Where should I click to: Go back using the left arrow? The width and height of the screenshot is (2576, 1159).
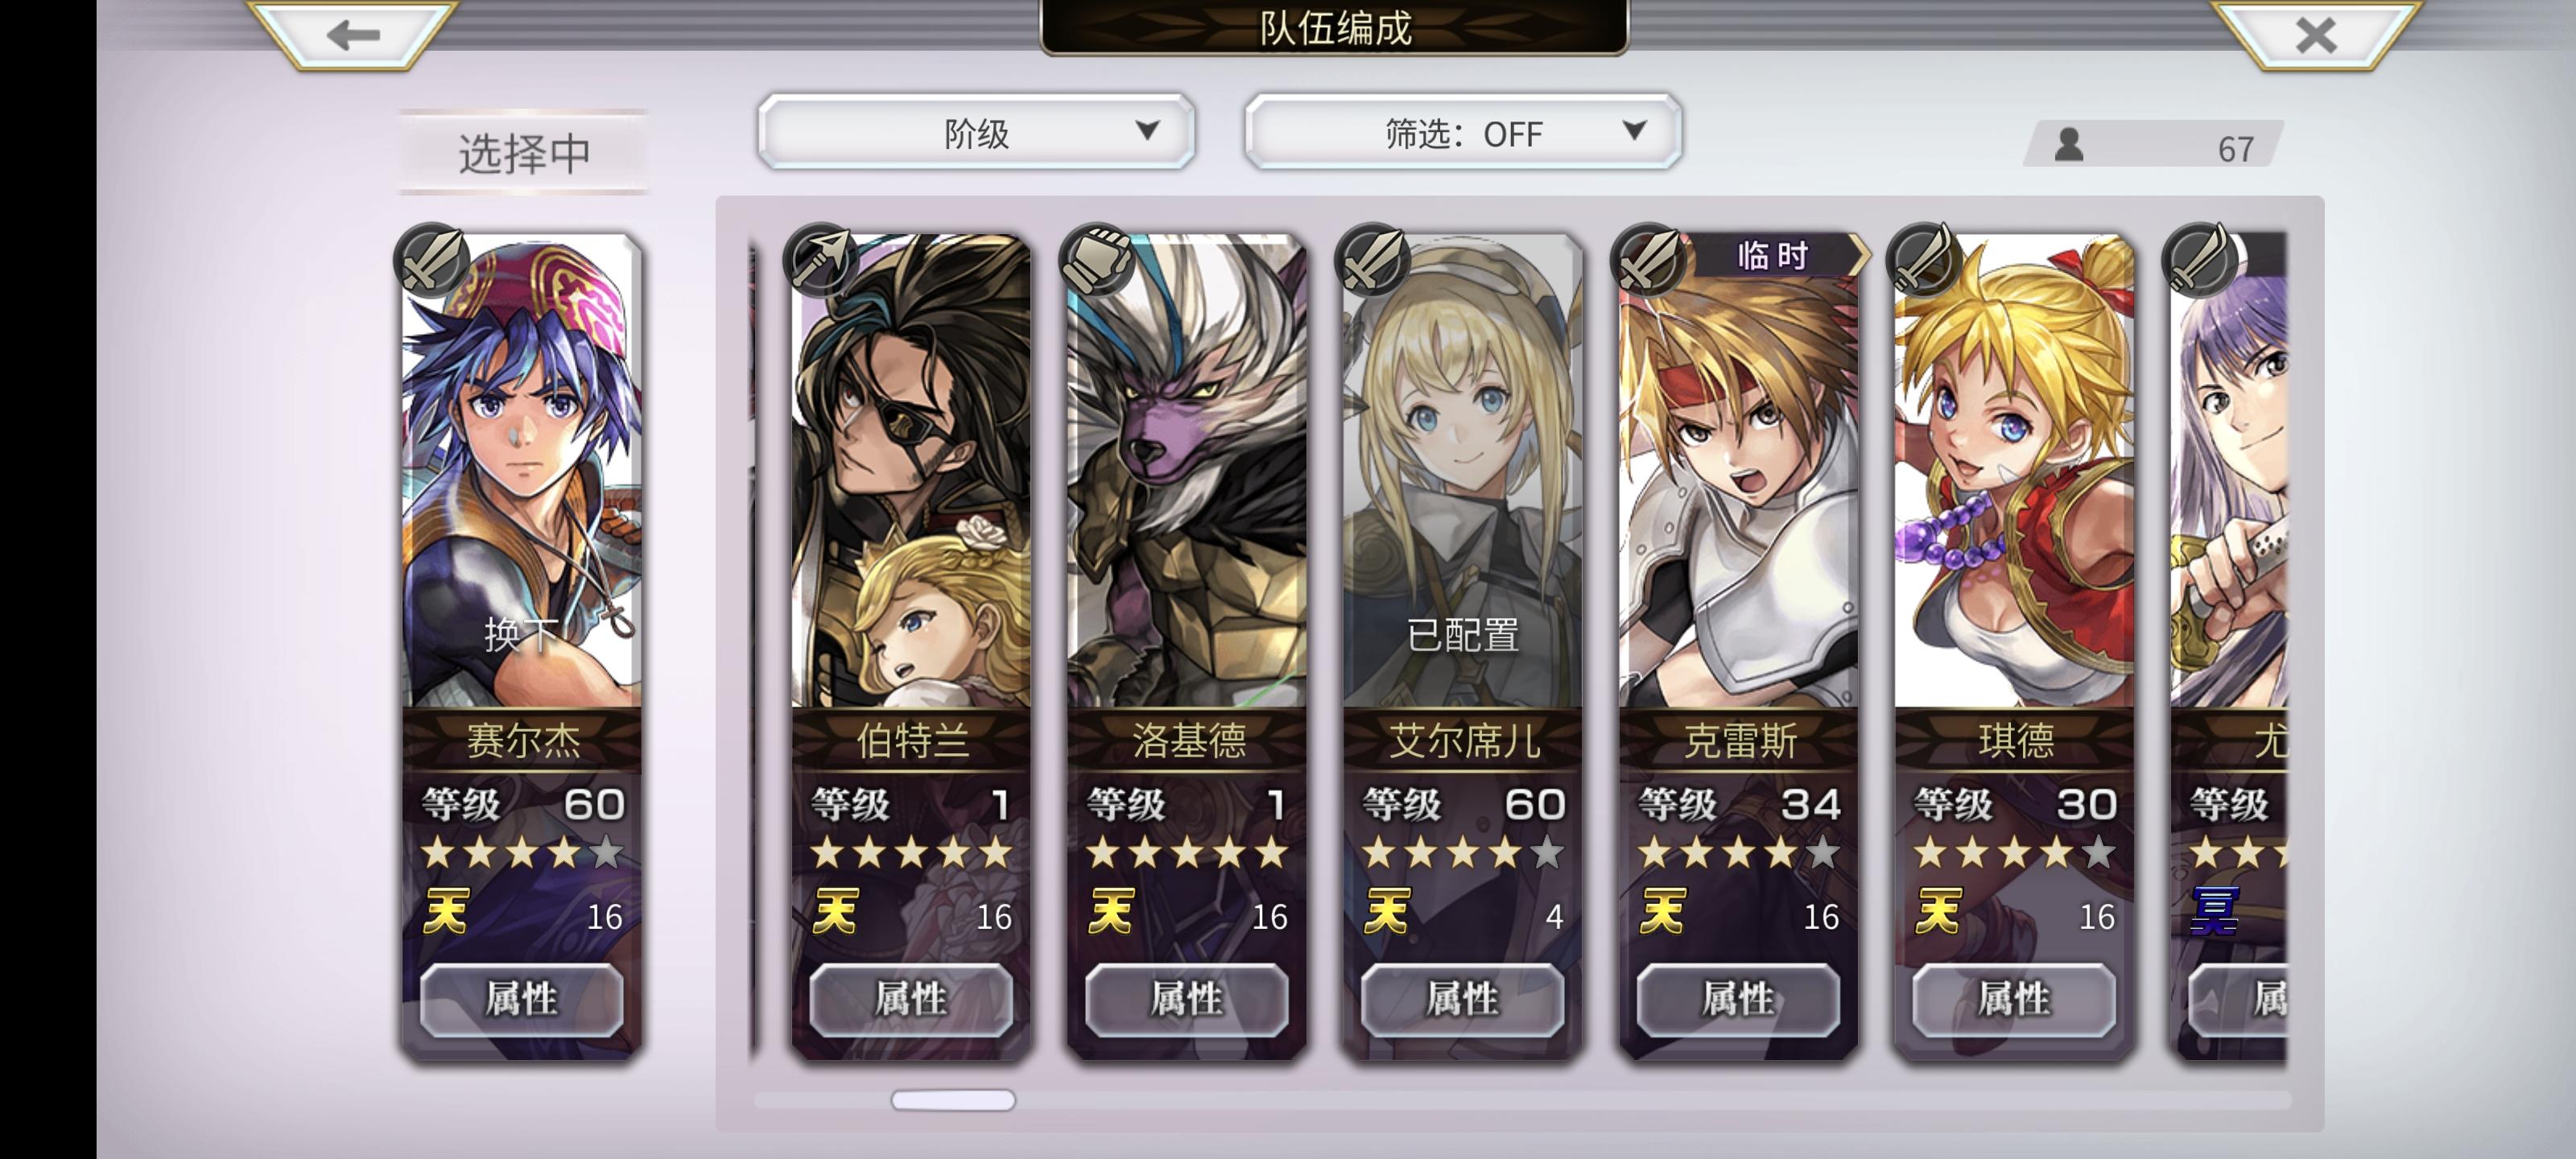354,35
